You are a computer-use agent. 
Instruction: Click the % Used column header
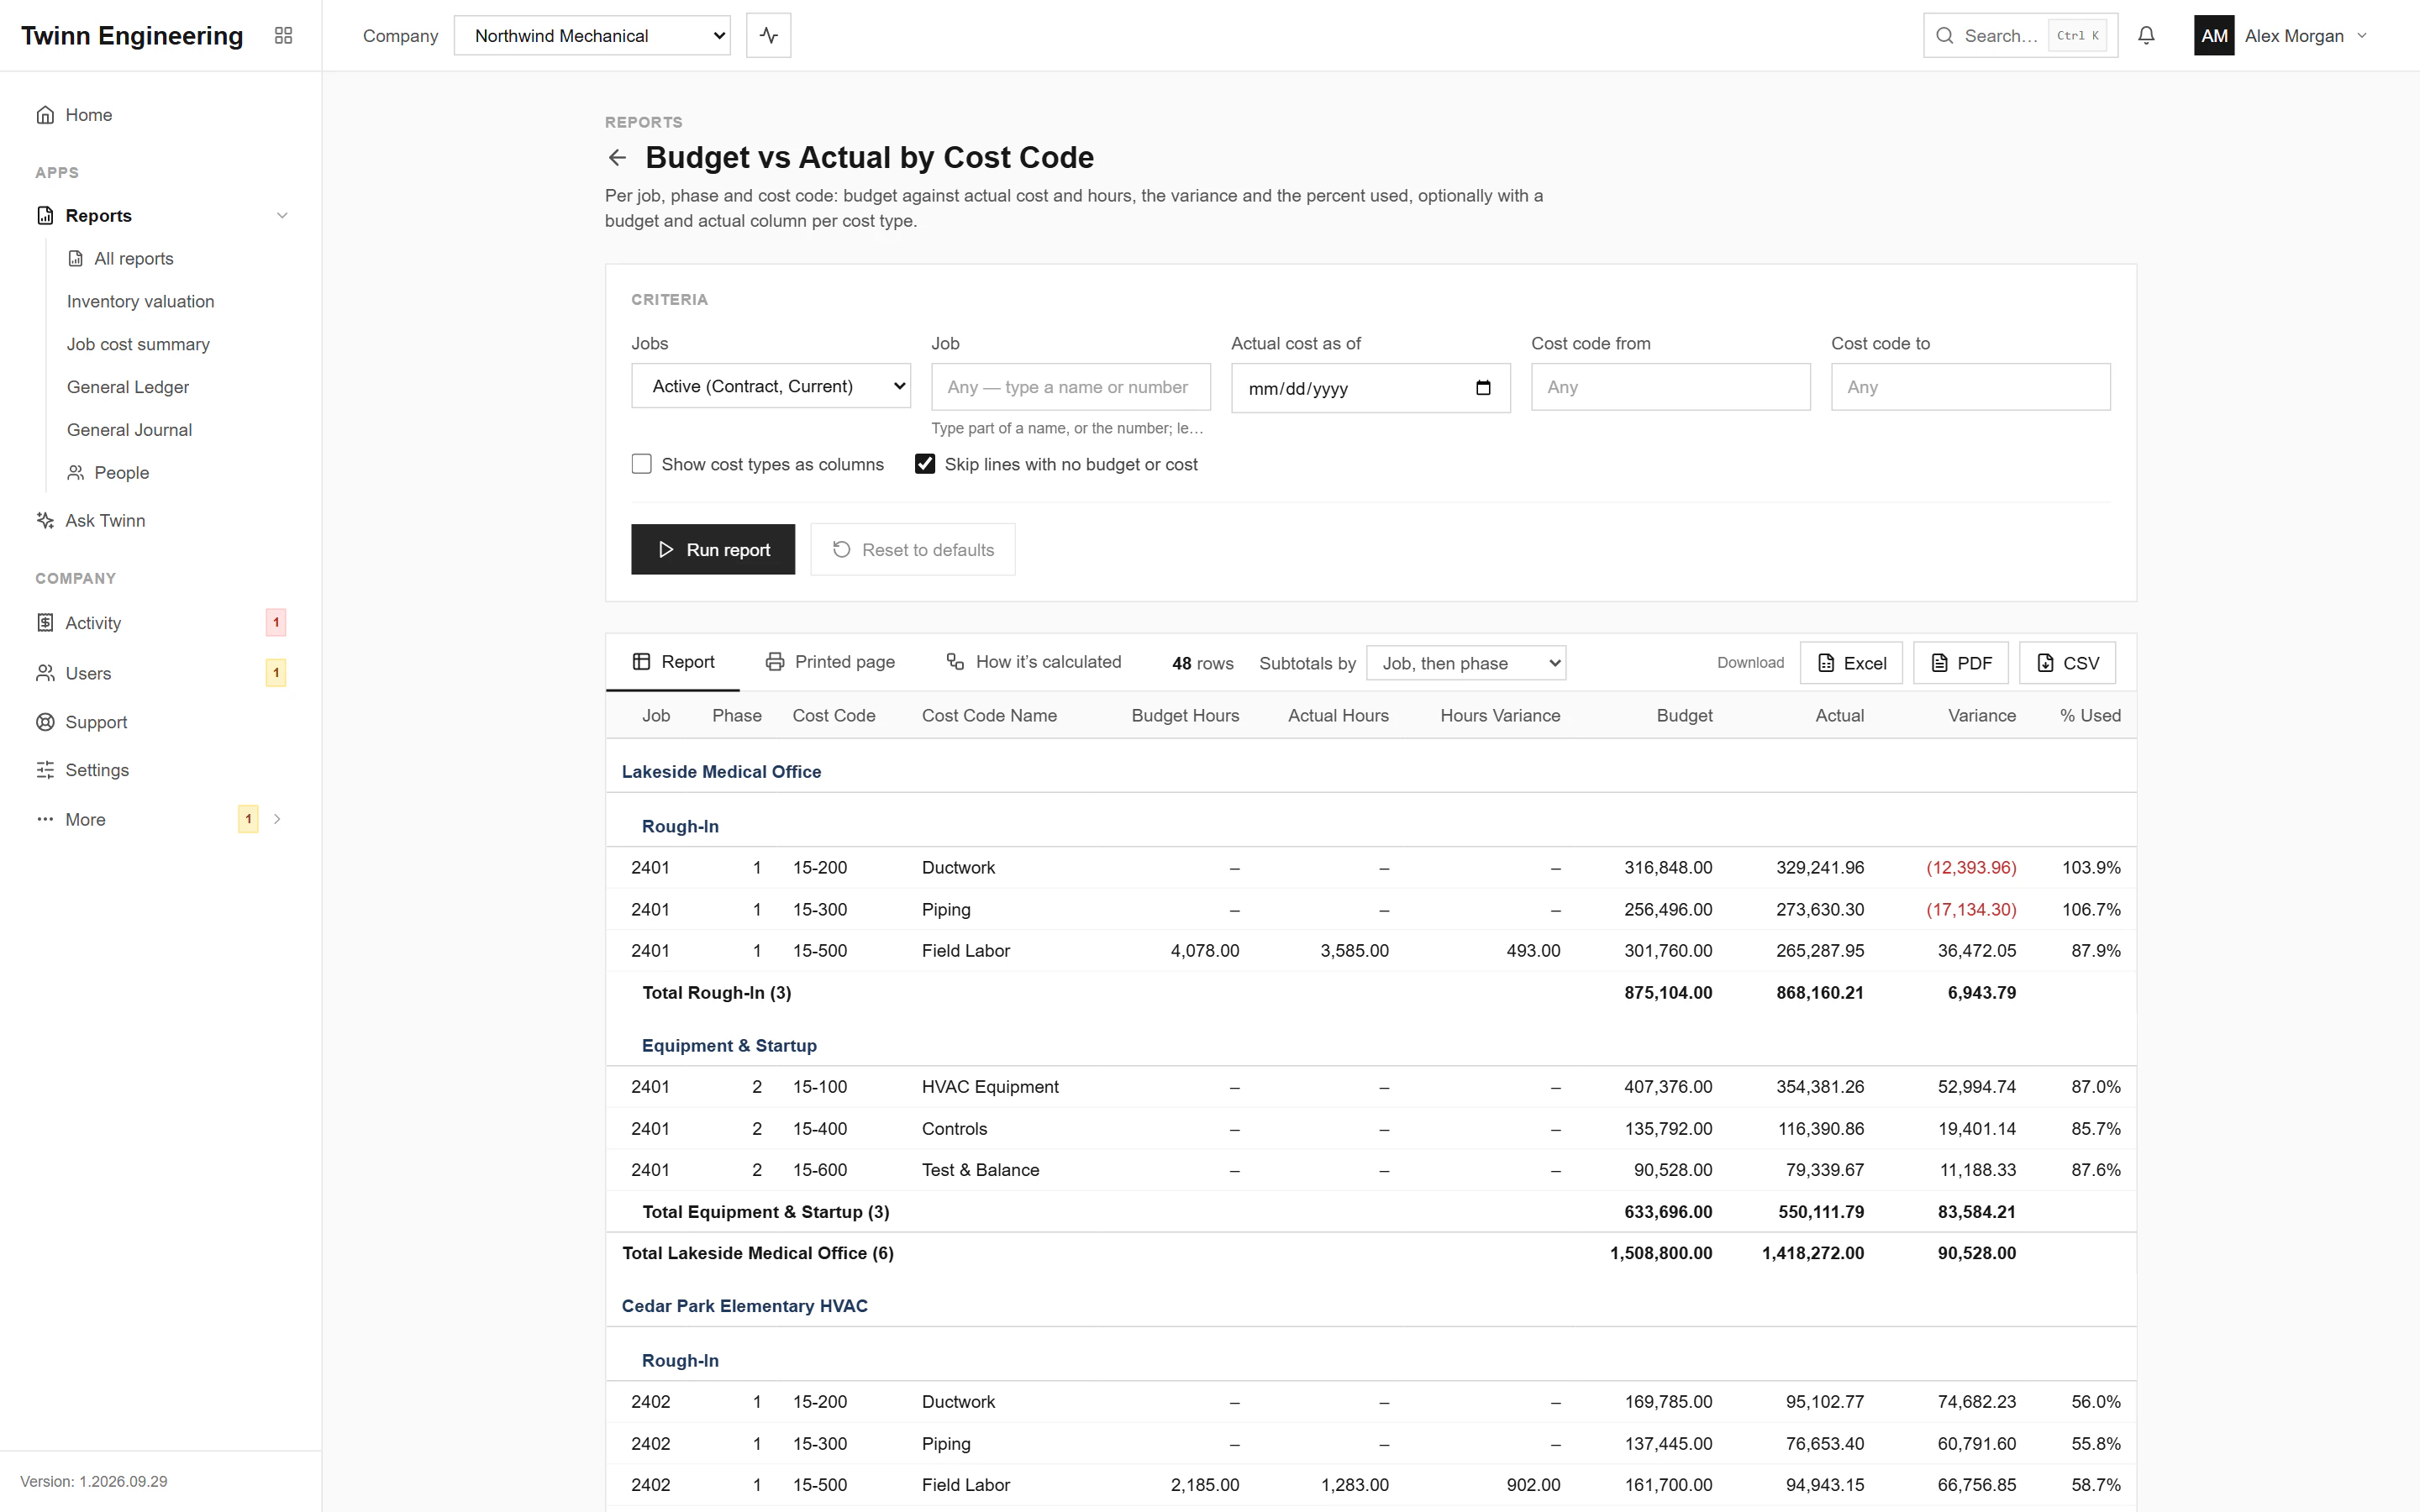point(2090,716)
